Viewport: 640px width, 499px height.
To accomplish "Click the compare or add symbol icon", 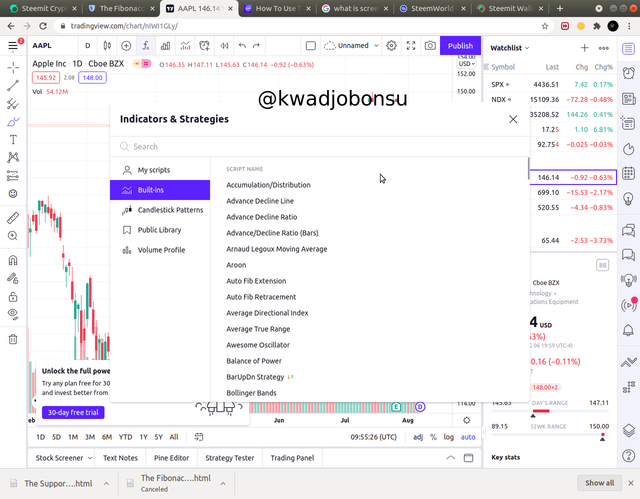I will 126,46.
